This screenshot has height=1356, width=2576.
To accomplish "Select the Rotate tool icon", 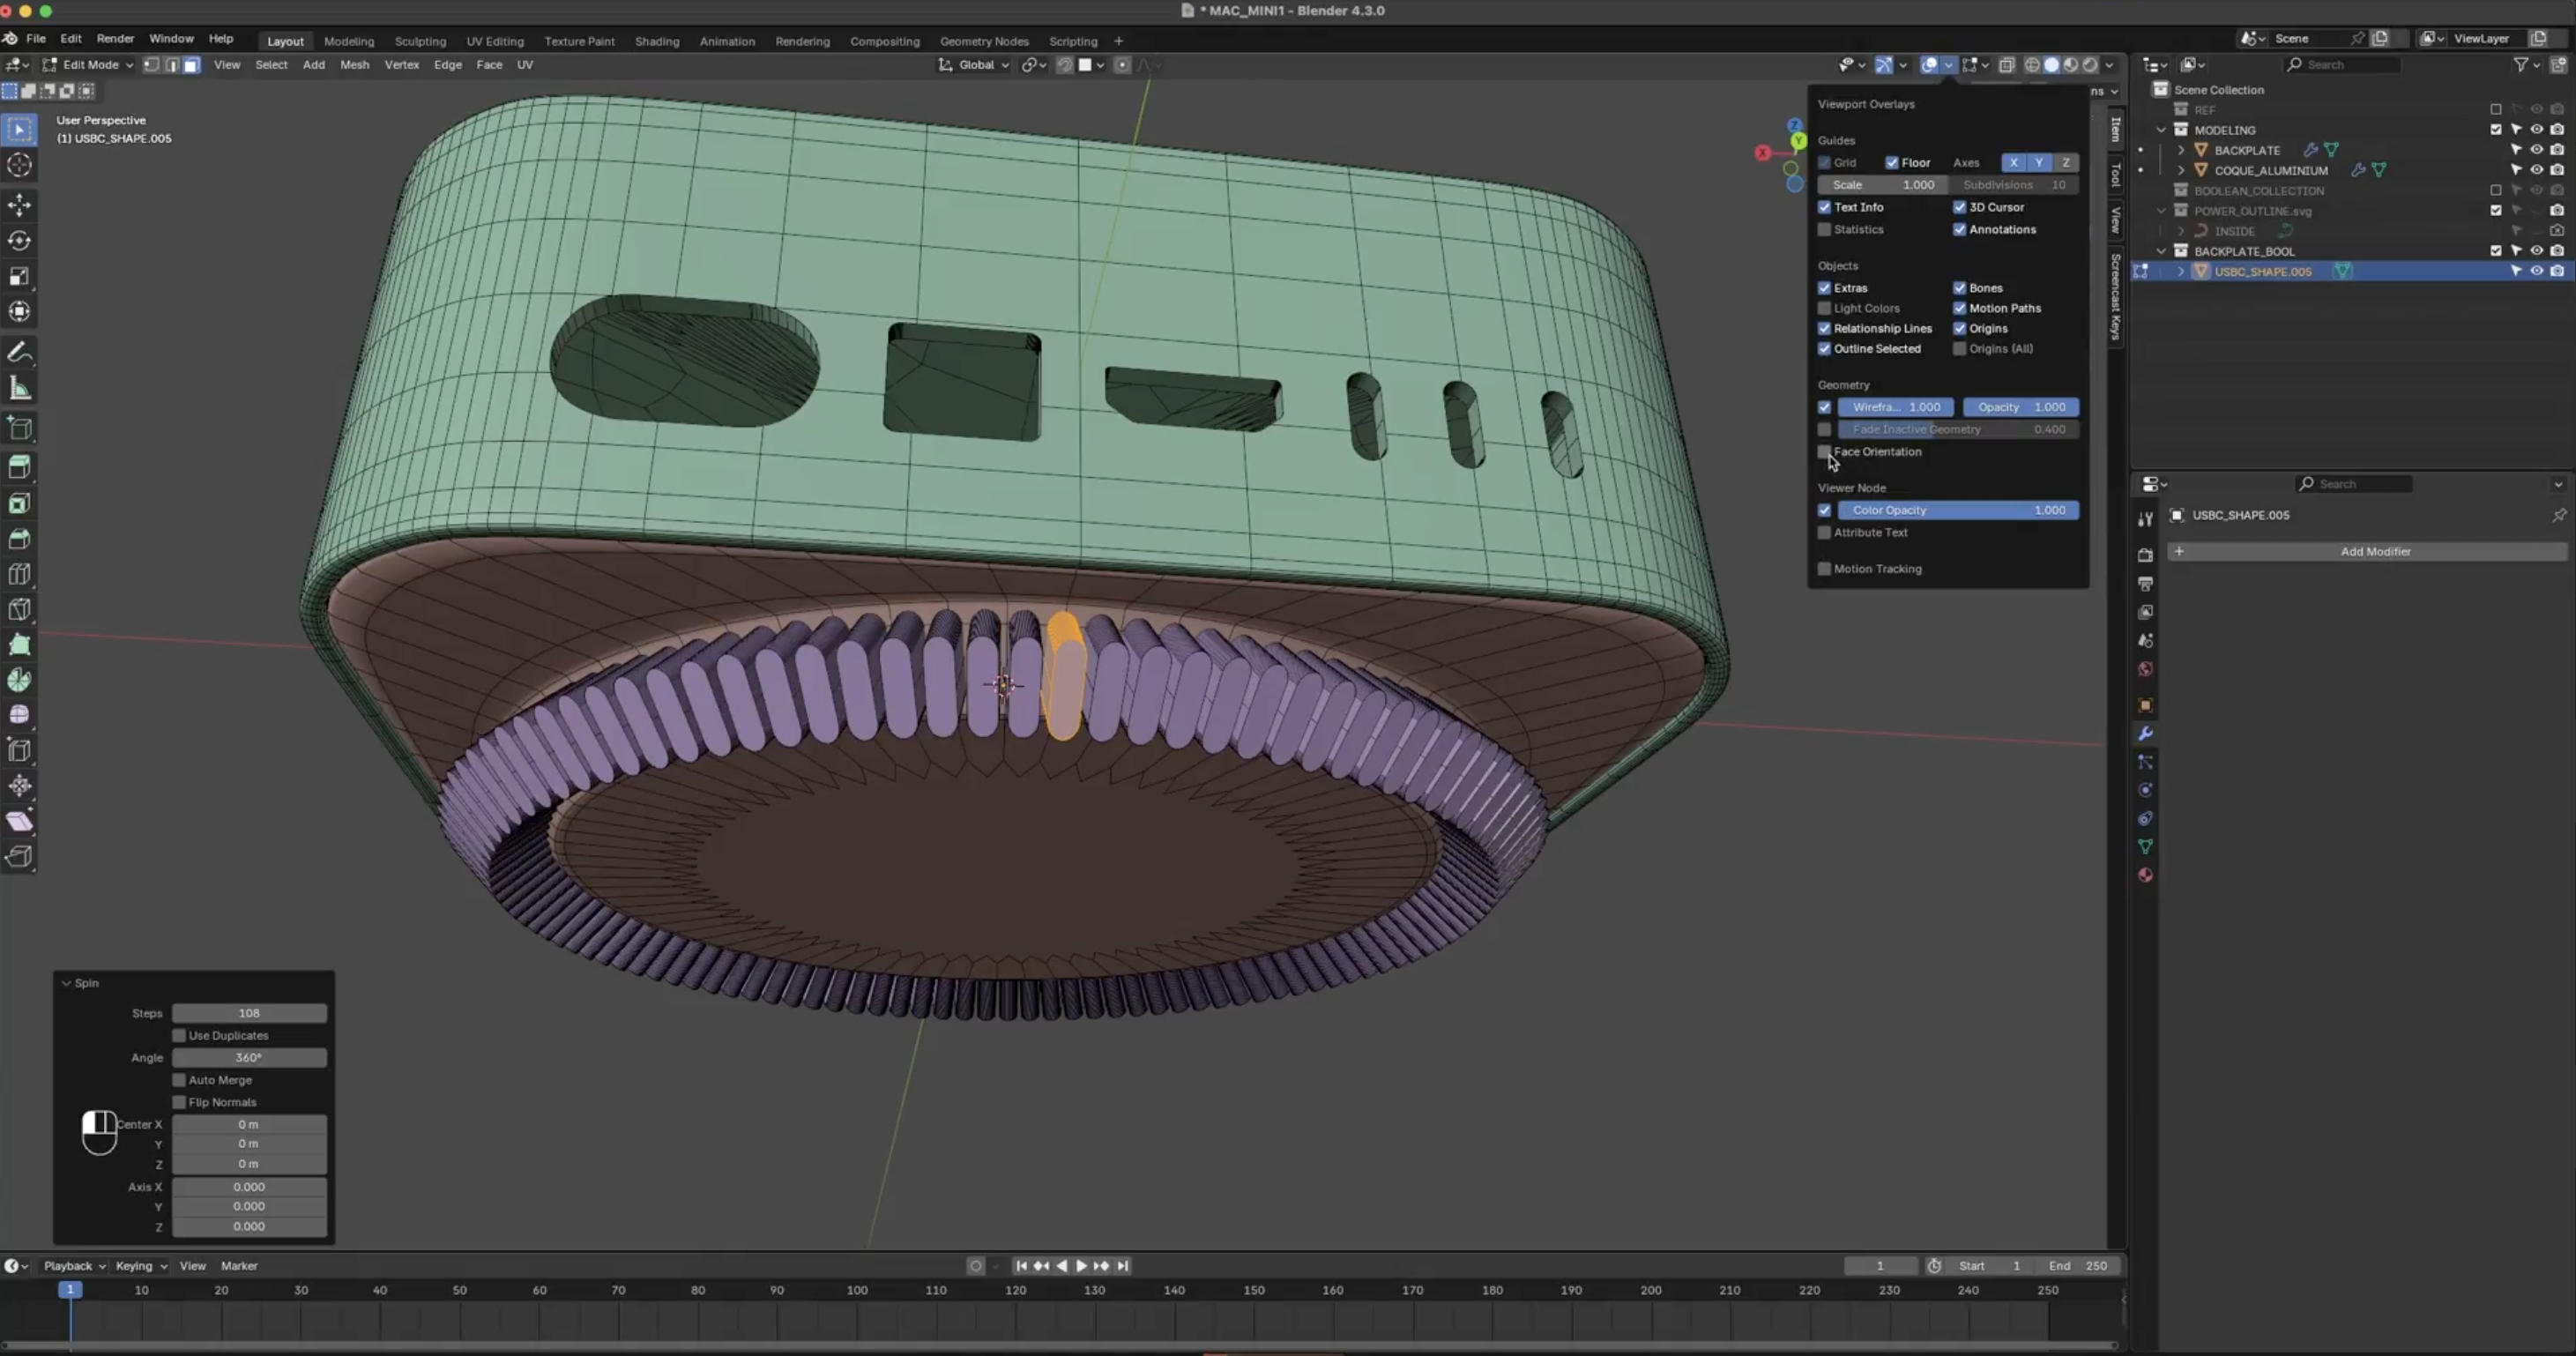I will [20, 241].
